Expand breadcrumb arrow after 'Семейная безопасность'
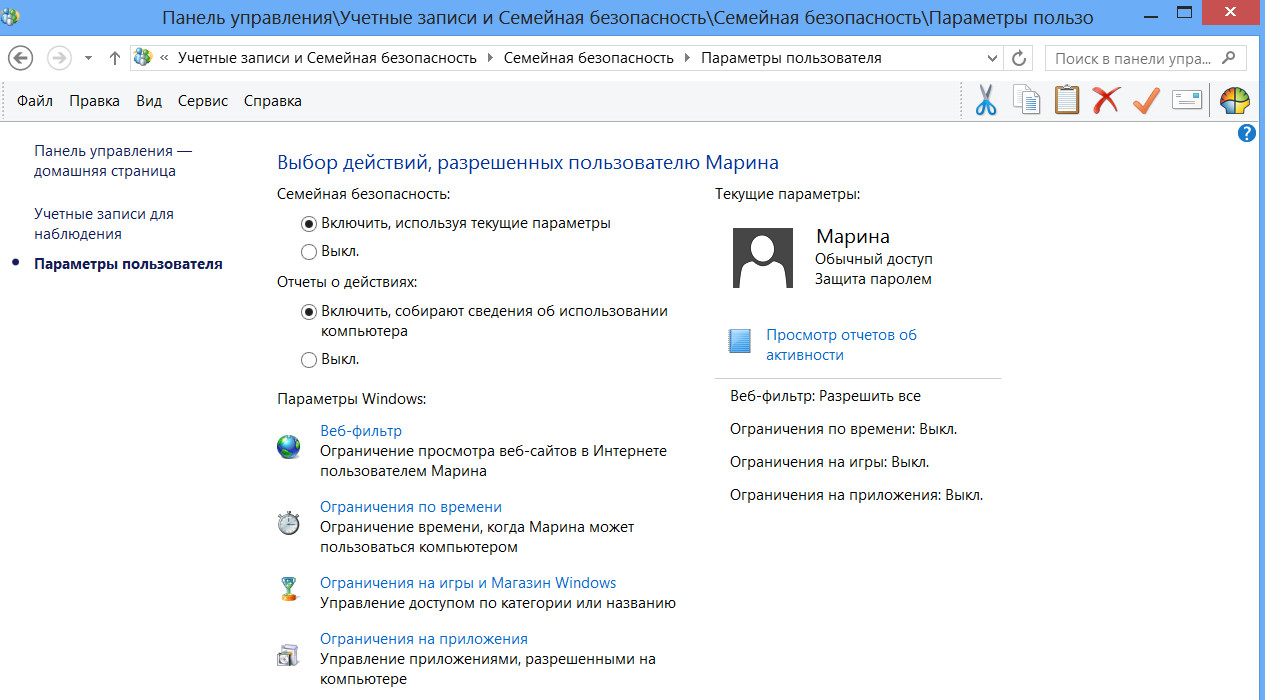The width and height of the screenshot is (1265, 700). [687, 58]
